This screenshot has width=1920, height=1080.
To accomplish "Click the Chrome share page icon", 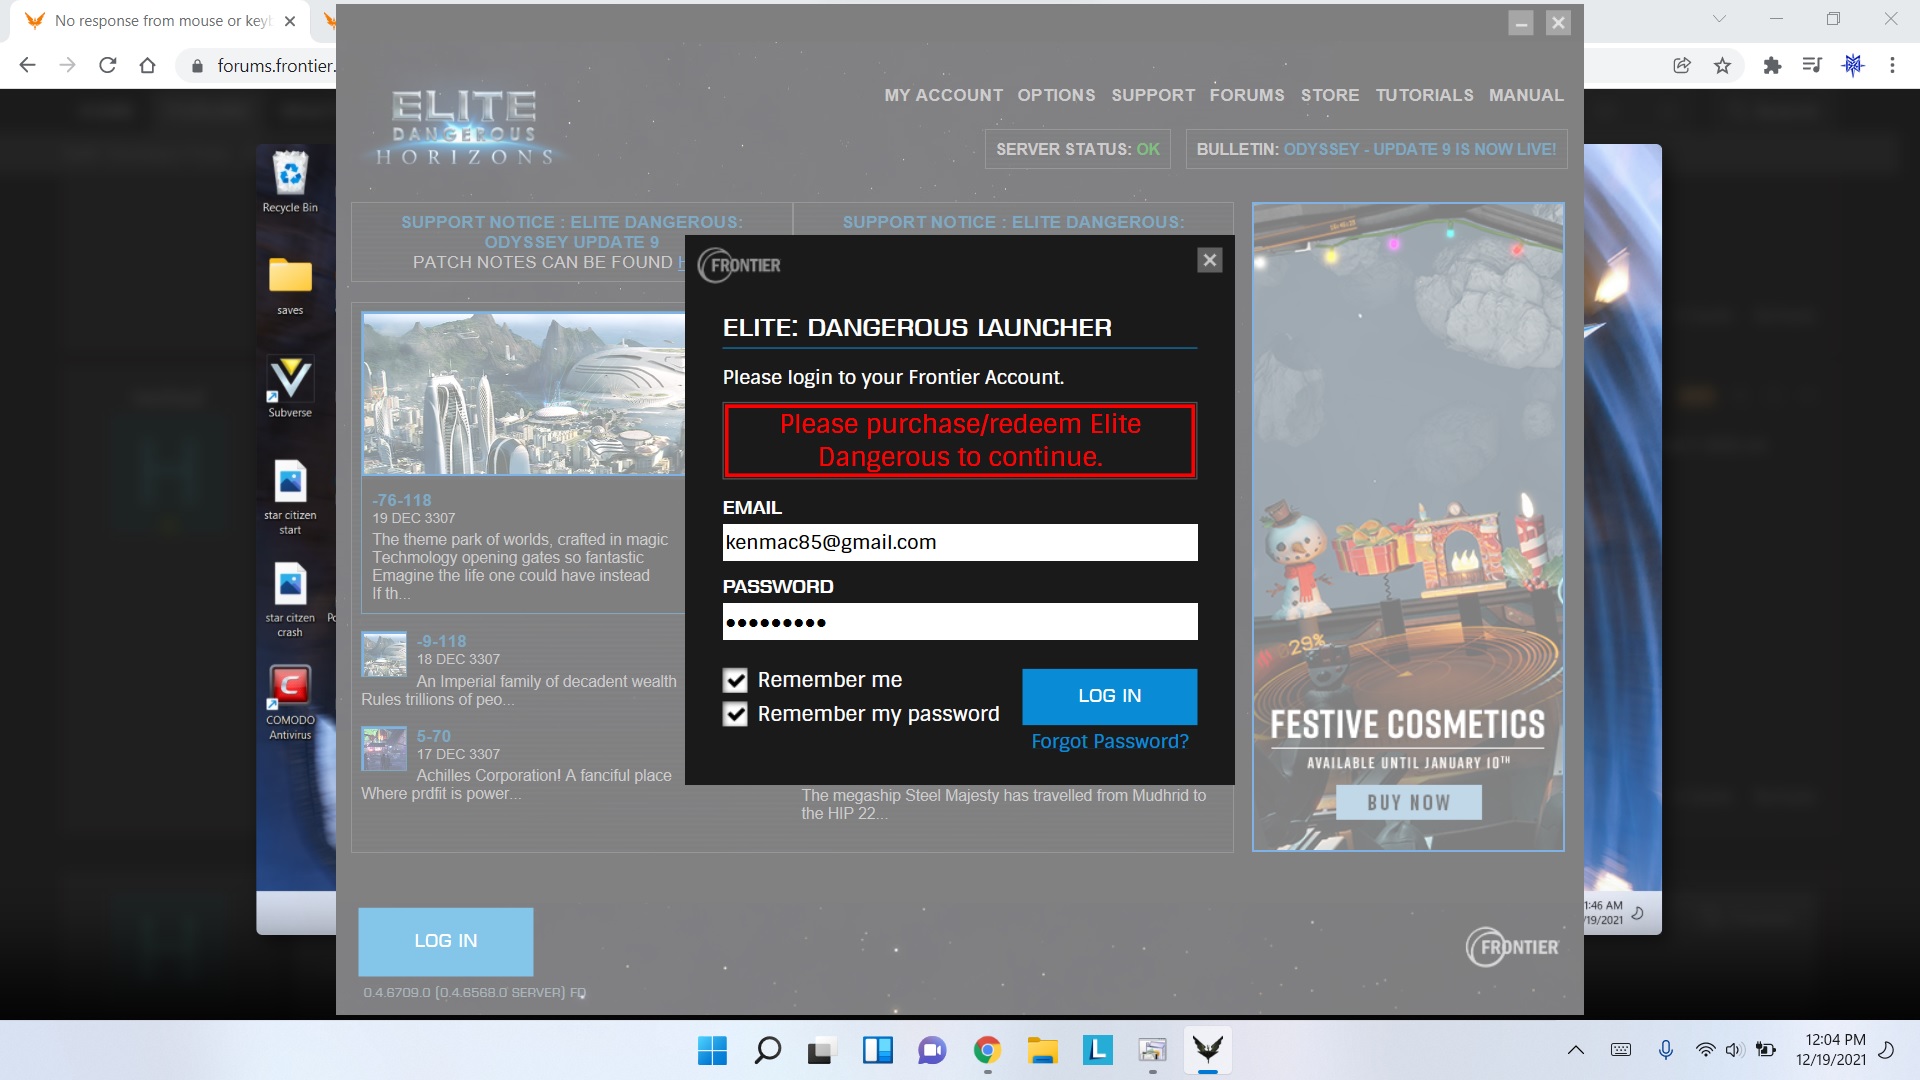I will coord(1682,65).
